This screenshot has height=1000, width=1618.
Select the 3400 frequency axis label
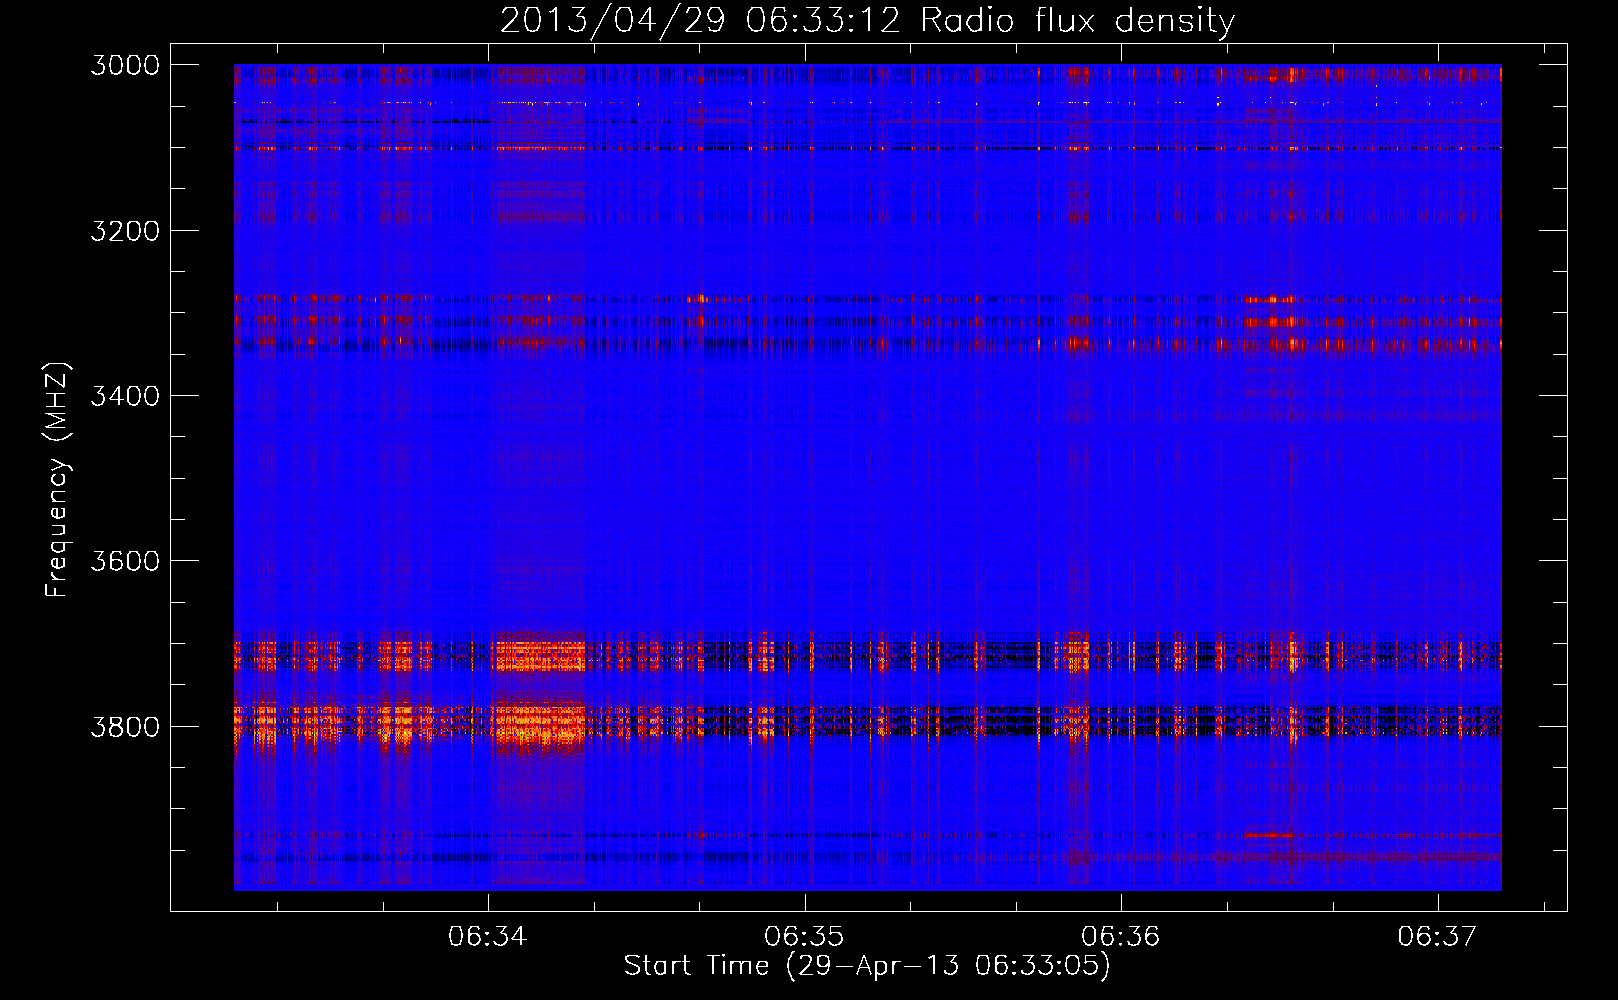click(x=125, y=396)
